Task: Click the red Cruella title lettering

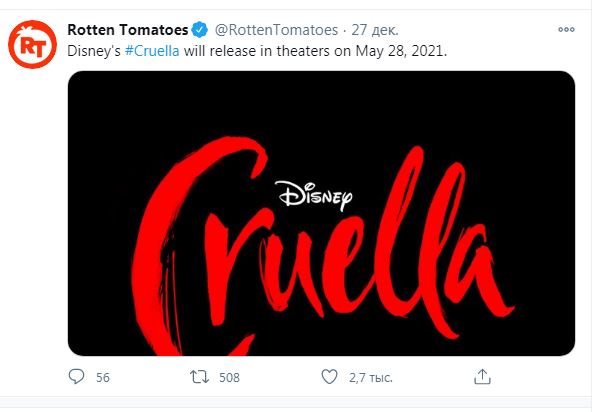Action: click(320, 260)
